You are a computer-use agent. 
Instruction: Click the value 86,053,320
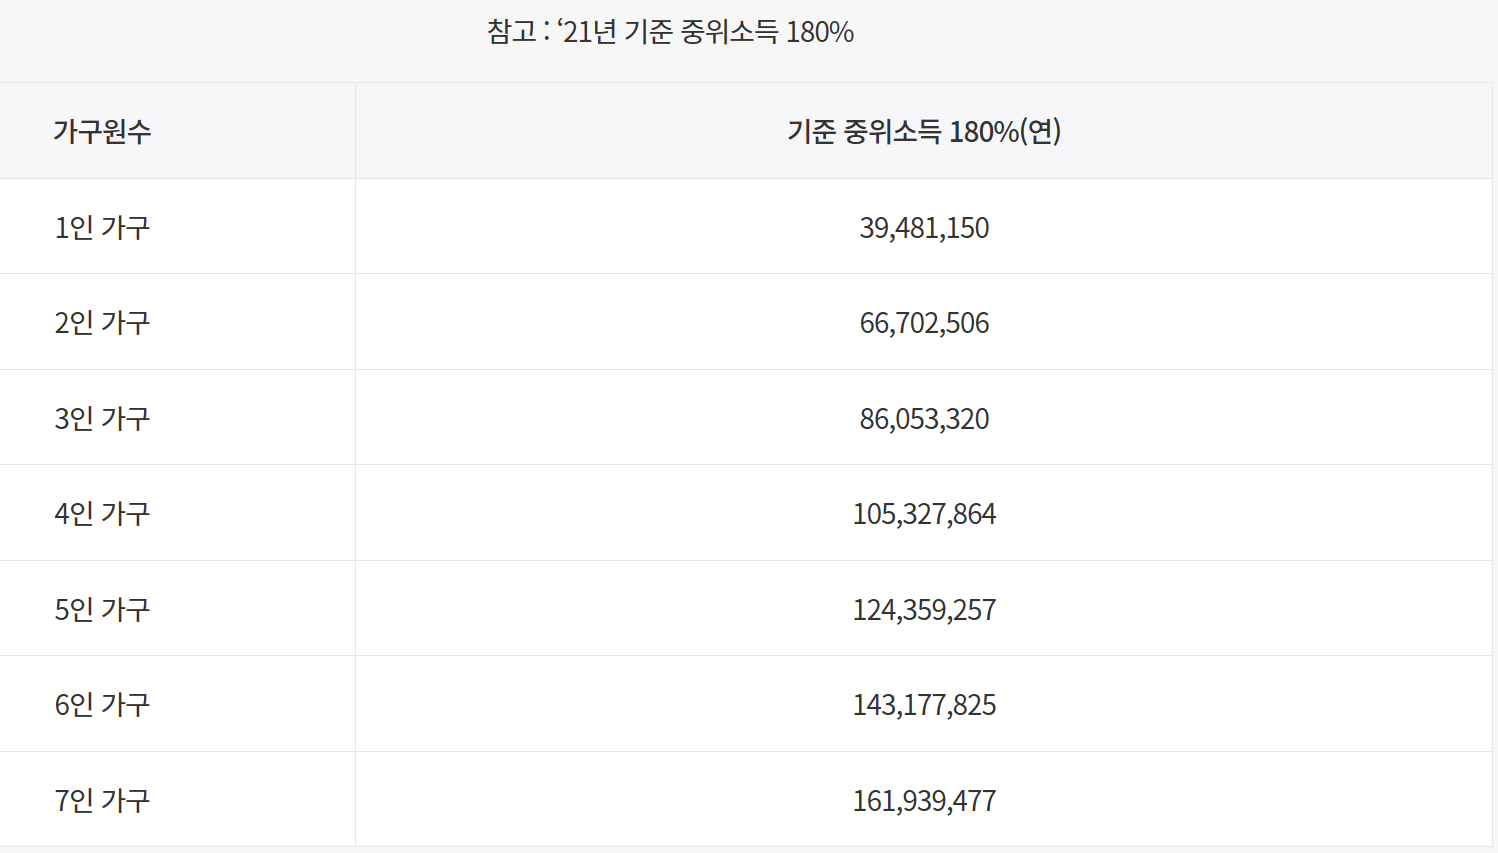[924, 419]
